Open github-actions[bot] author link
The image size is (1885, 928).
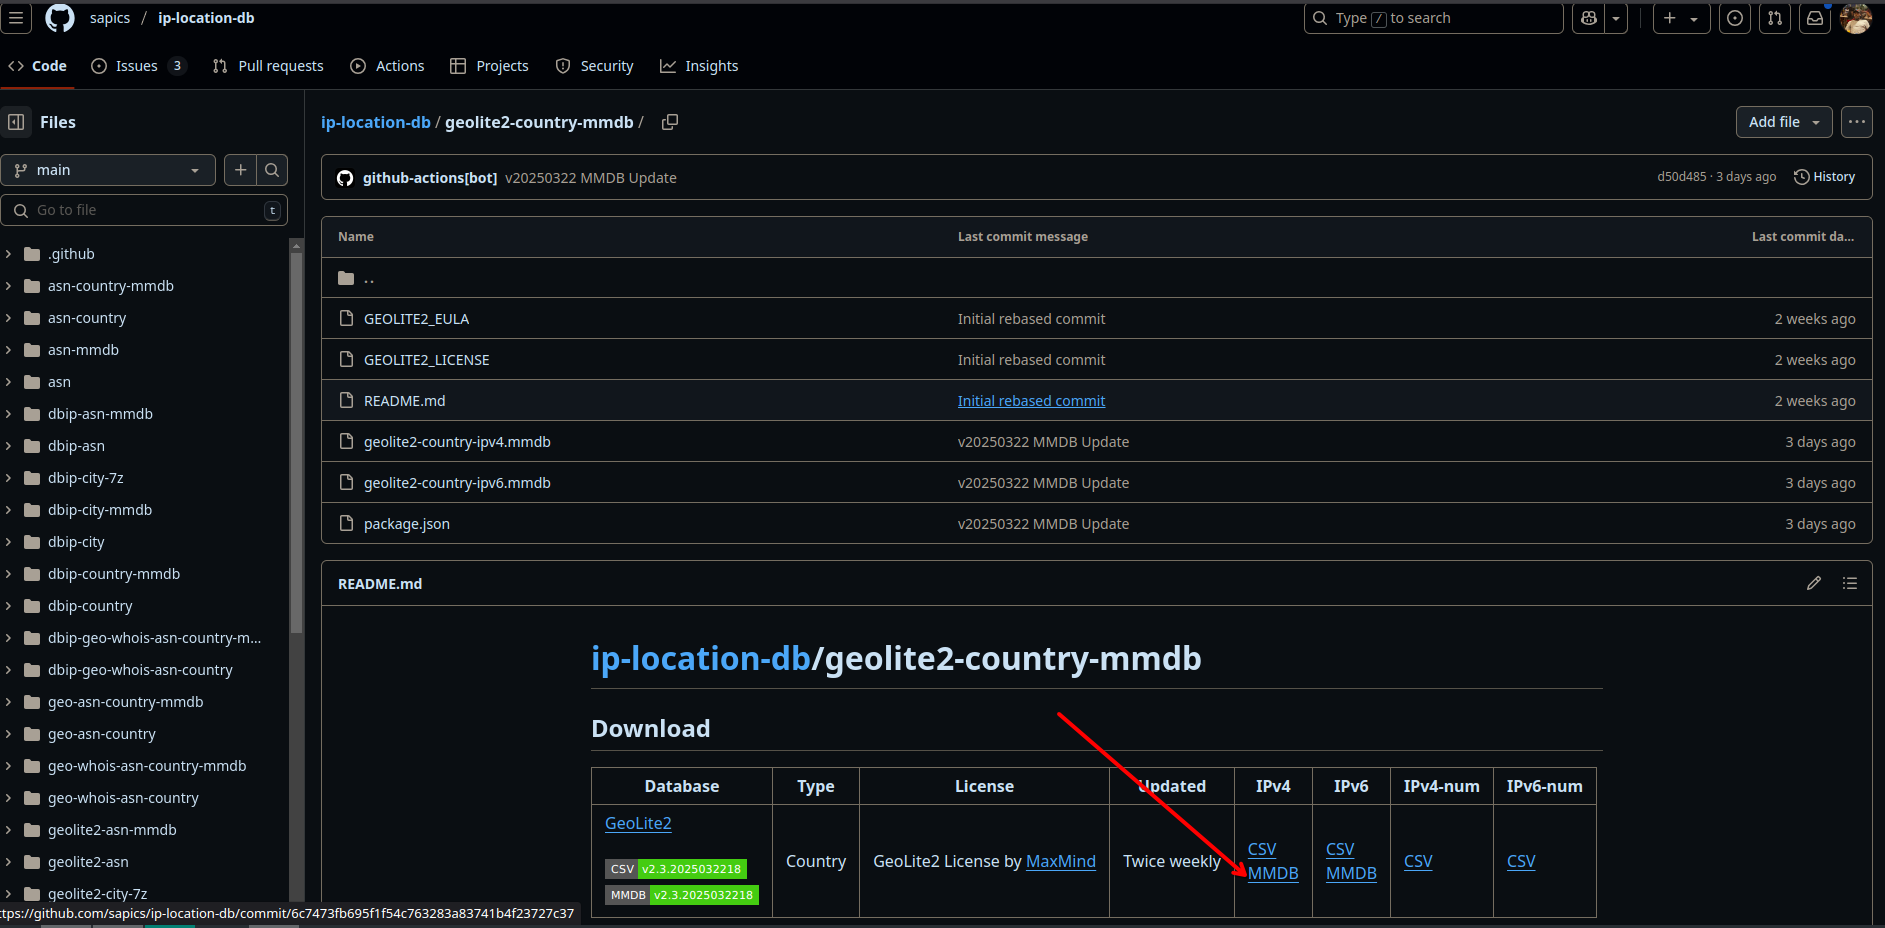point(430,178)
